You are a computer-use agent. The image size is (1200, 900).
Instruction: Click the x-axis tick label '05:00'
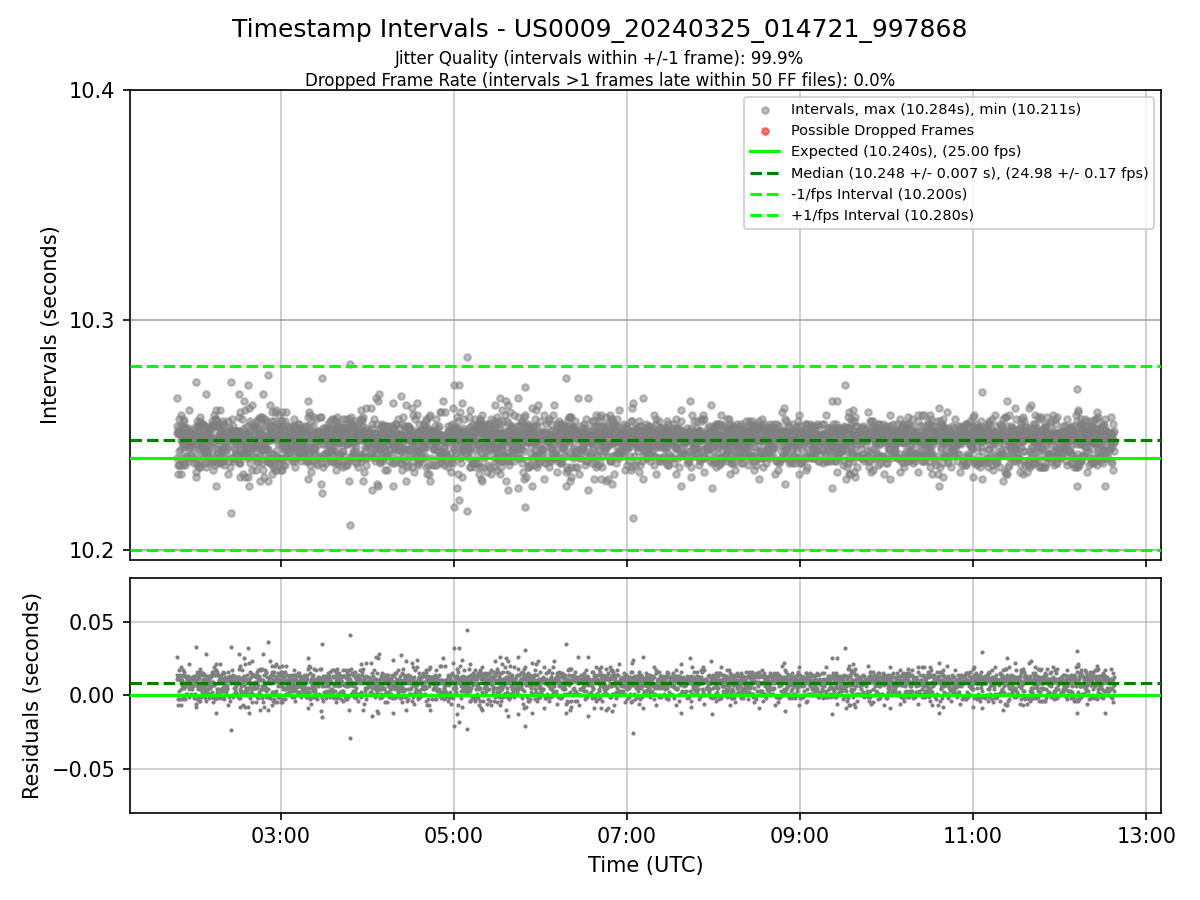[454, 835]
